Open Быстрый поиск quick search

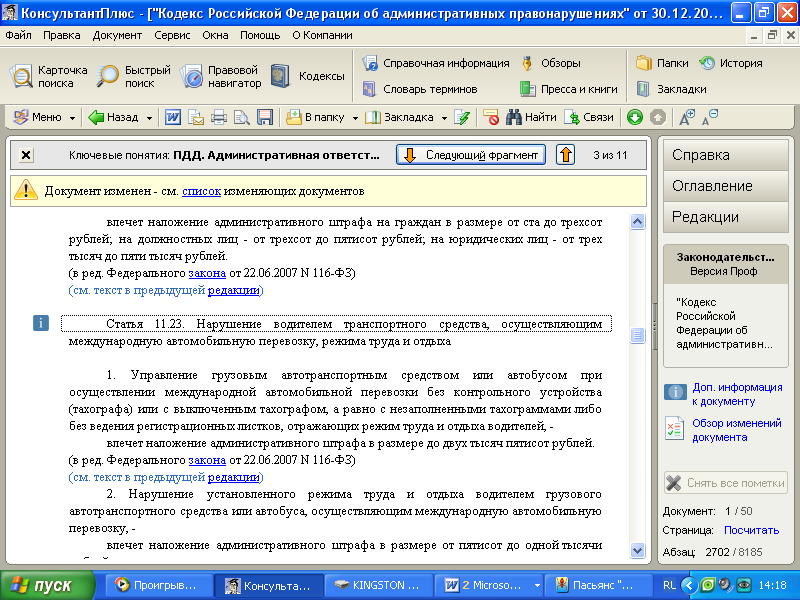(134, 77)
